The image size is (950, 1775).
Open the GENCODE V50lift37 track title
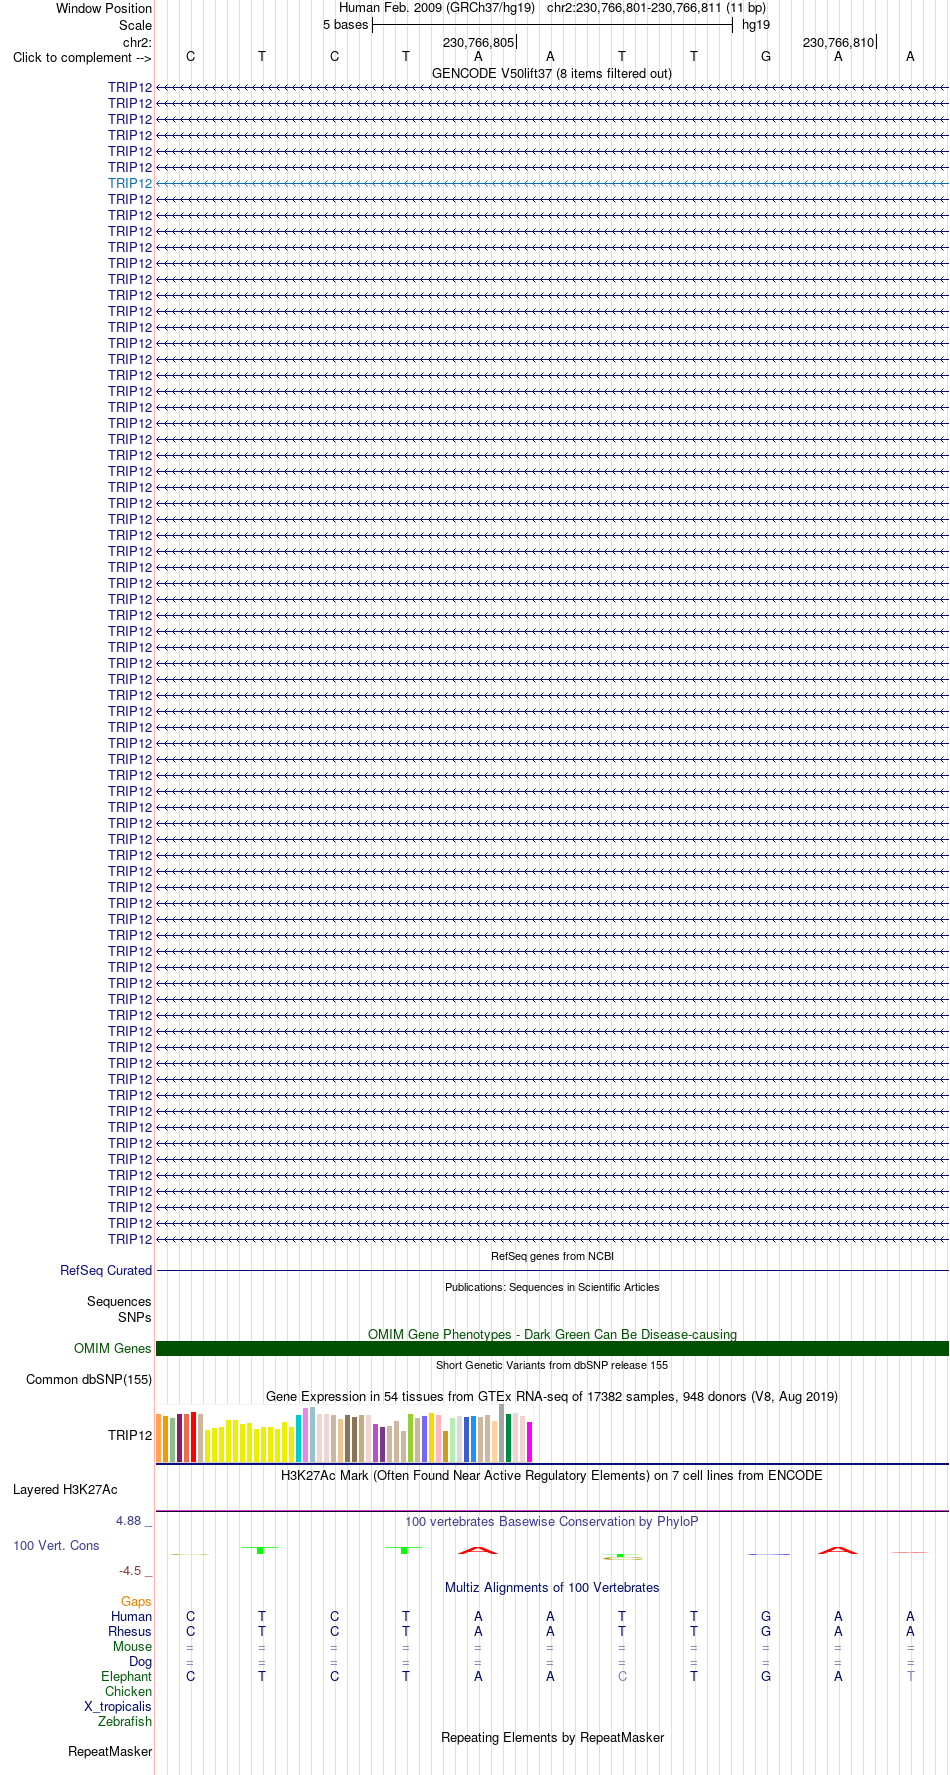[552, 73]
